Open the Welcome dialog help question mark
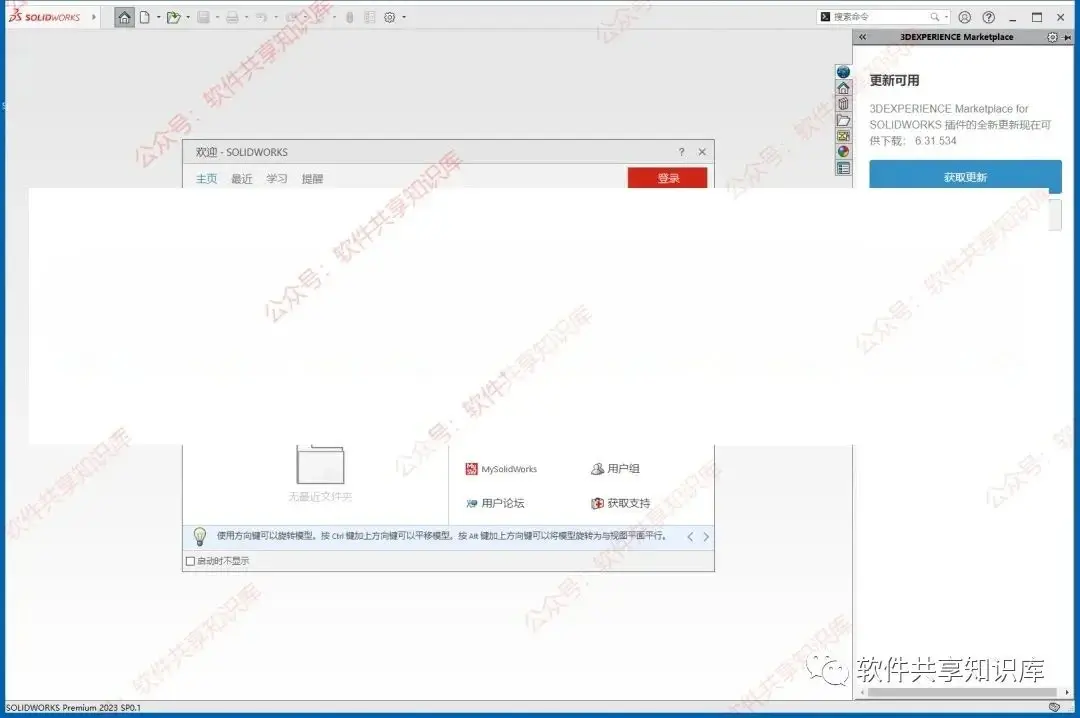Image resolution: width=1080 pixels, height=718 pixels. pos(681,152)
